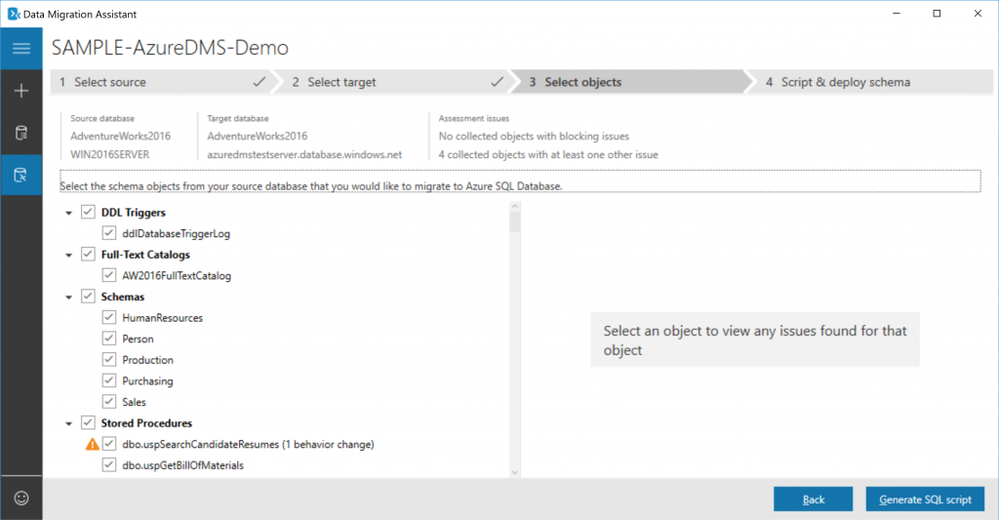Click Generate SQL script button
This screenshot has height=520, width=999.
click(925, 499)
